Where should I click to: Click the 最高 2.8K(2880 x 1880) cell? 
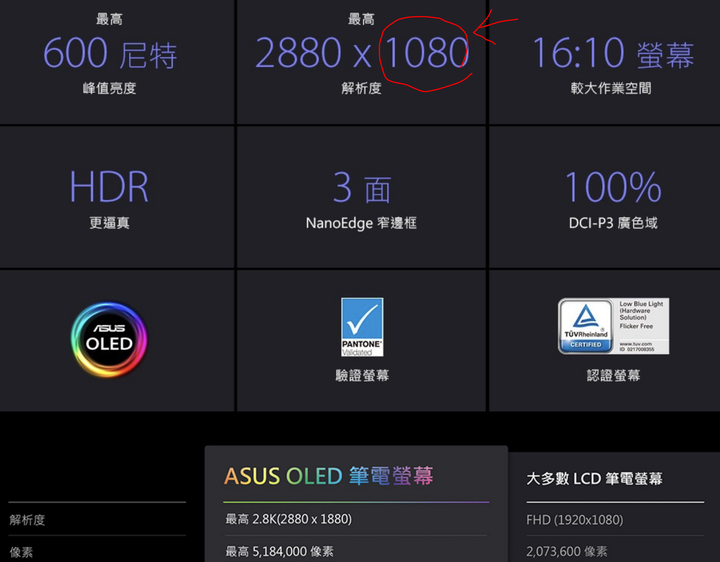point(288,519)
